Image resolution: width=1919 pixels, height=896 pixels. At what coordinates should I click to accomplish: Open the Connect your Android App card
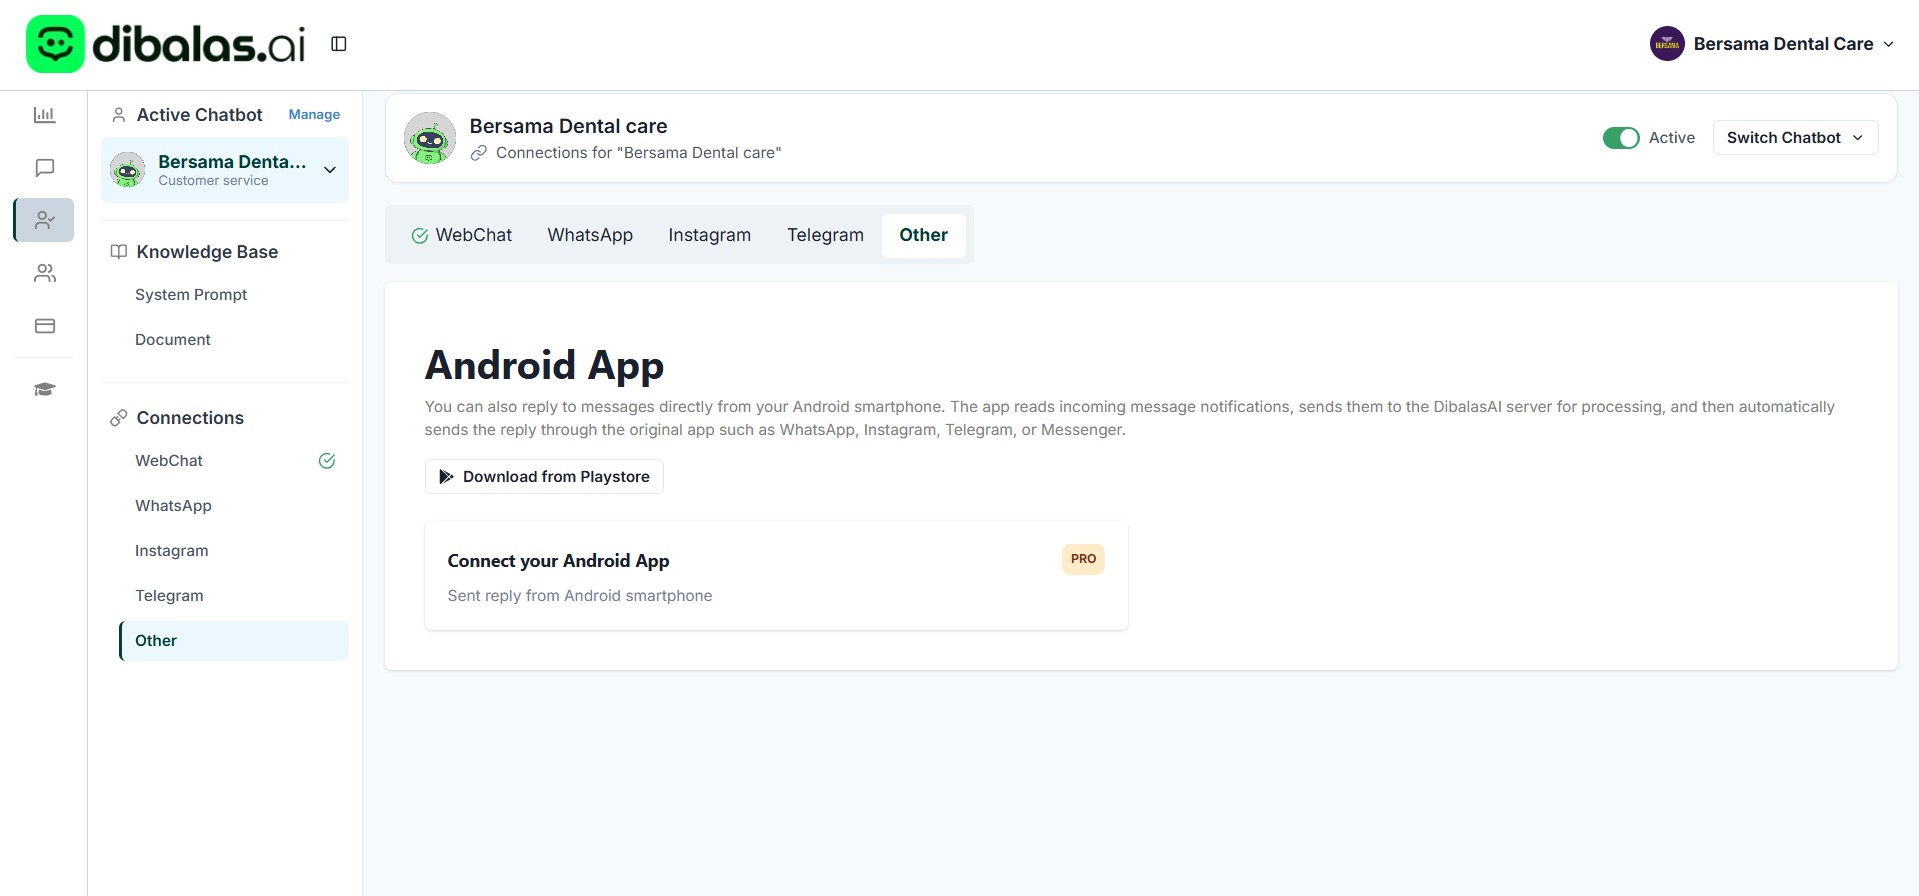pos(776,576)
